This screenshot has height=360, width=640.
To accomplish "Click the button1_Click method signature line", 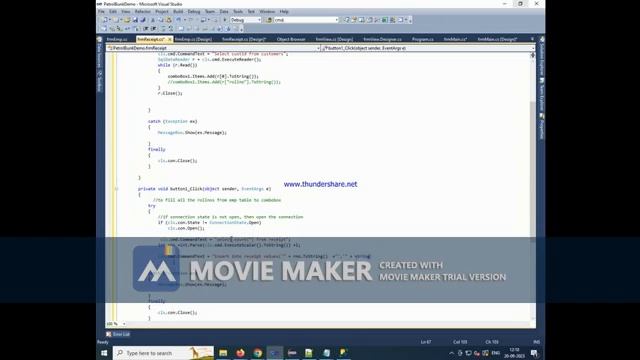I will 204,189.
